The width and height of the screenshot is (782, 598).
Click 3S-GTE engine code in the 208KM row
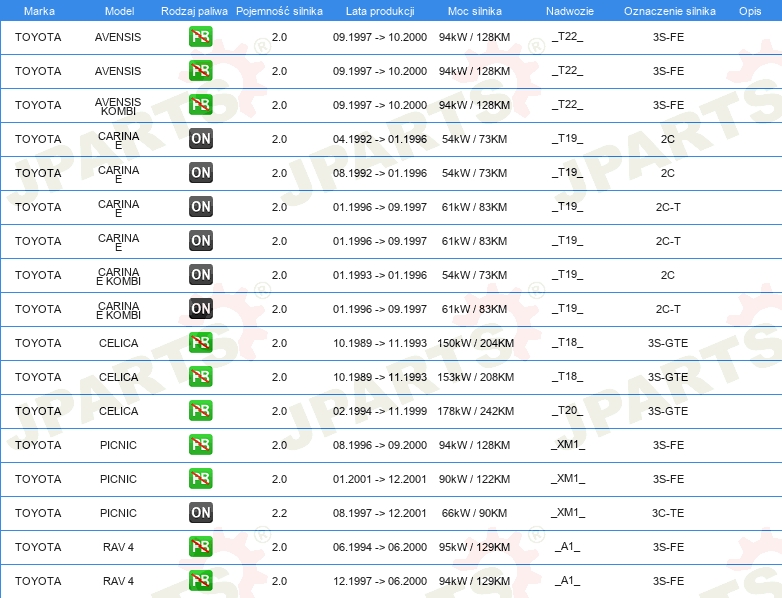point(668,377)
